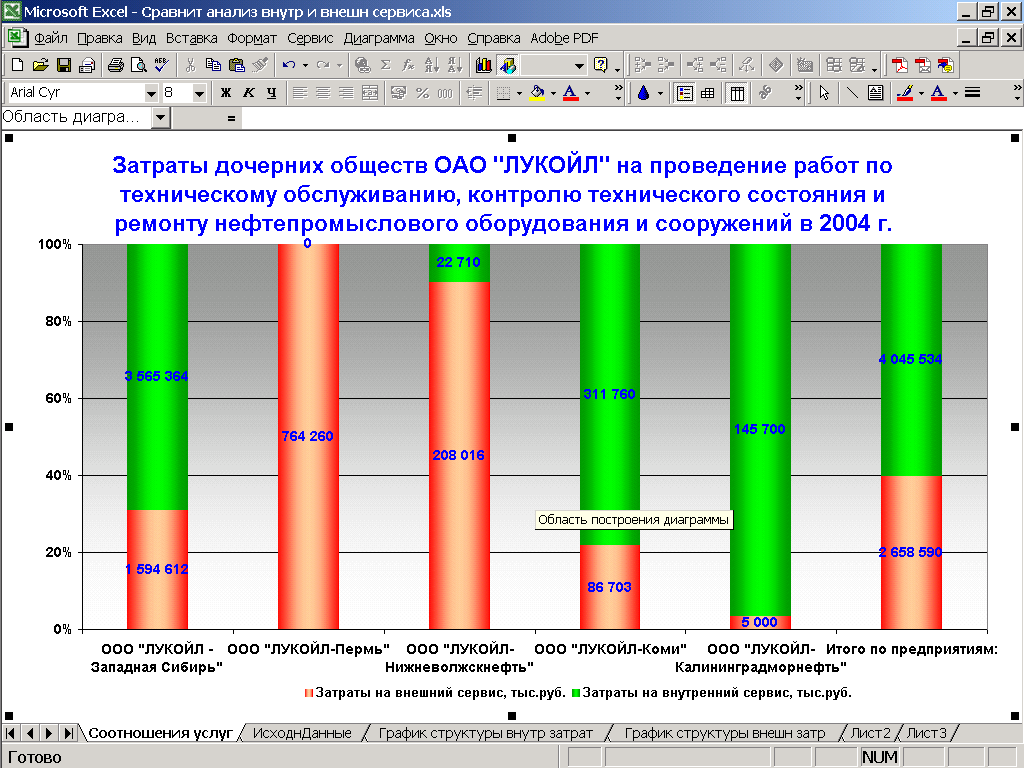Image resolution: width=1024 pixels, height=768 pixels.
Task: Open the Insert Function fx icon
Action: click(x=408, y=65)
